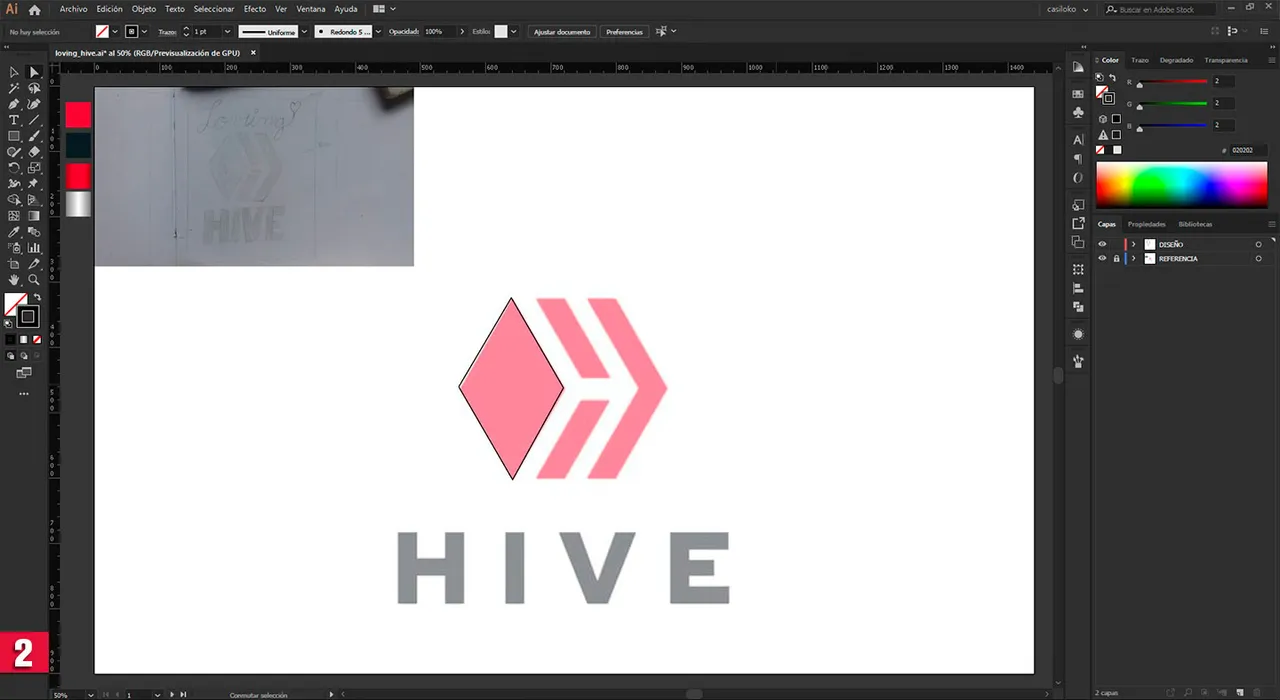Open the Paragraph panel icon in dock
This screenshot has height=700, width=1280.
[x=1078, y=159]
